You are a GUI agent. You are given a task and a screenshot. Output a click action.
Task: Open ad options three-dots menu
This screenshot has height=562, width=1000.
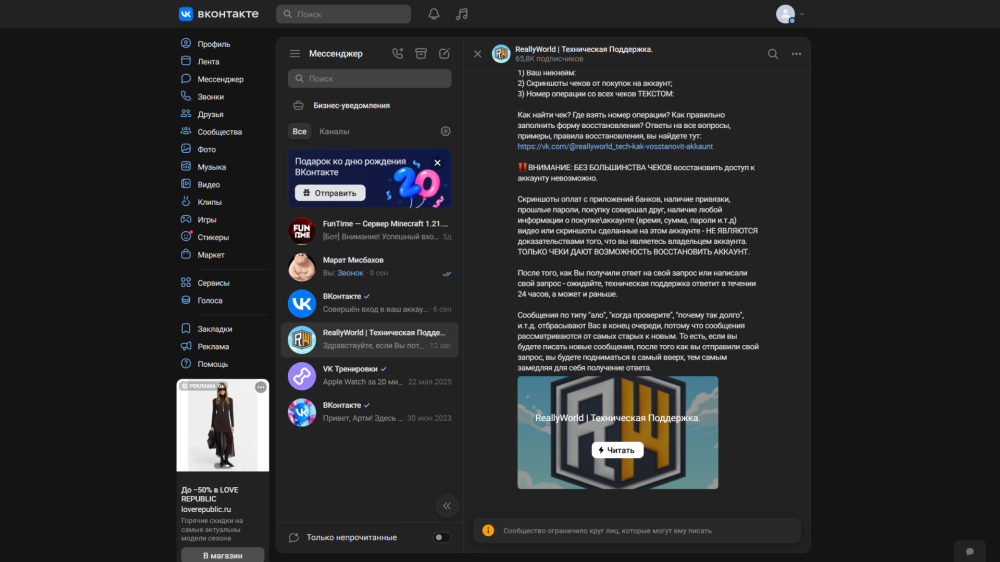(x=261, y=387)
